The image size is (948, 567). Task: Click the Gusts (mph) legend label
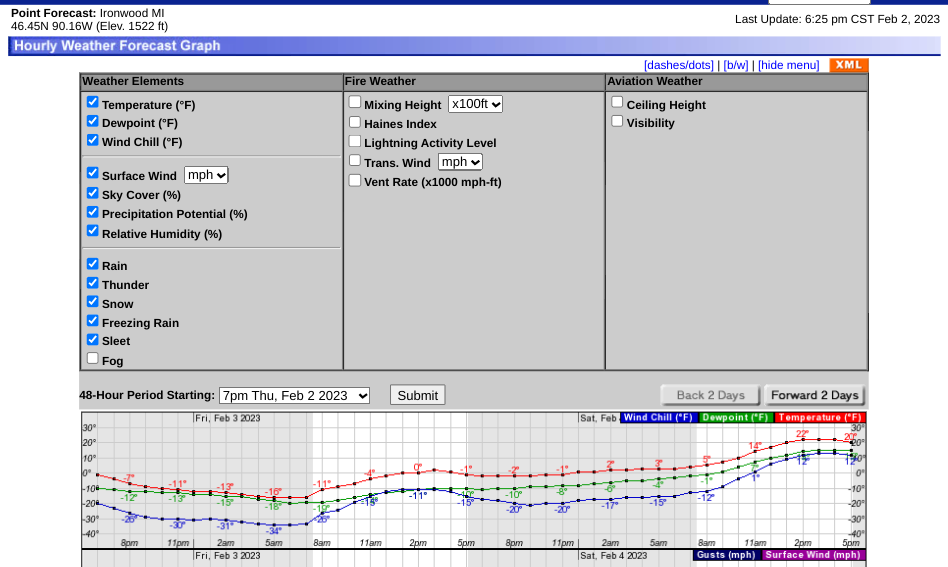726,555
